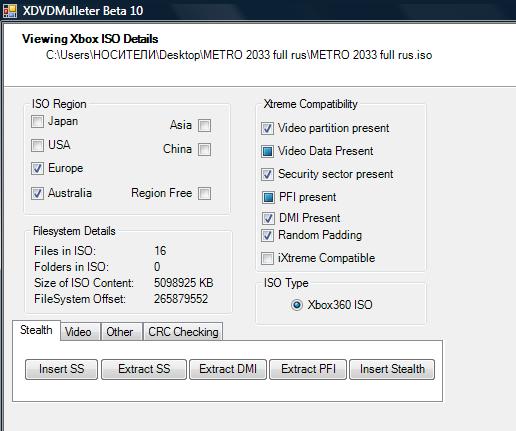Toggle Security sector present checkbox
Image resolution: width=516 pixels, height=431 pixels.
pos(267,174)
